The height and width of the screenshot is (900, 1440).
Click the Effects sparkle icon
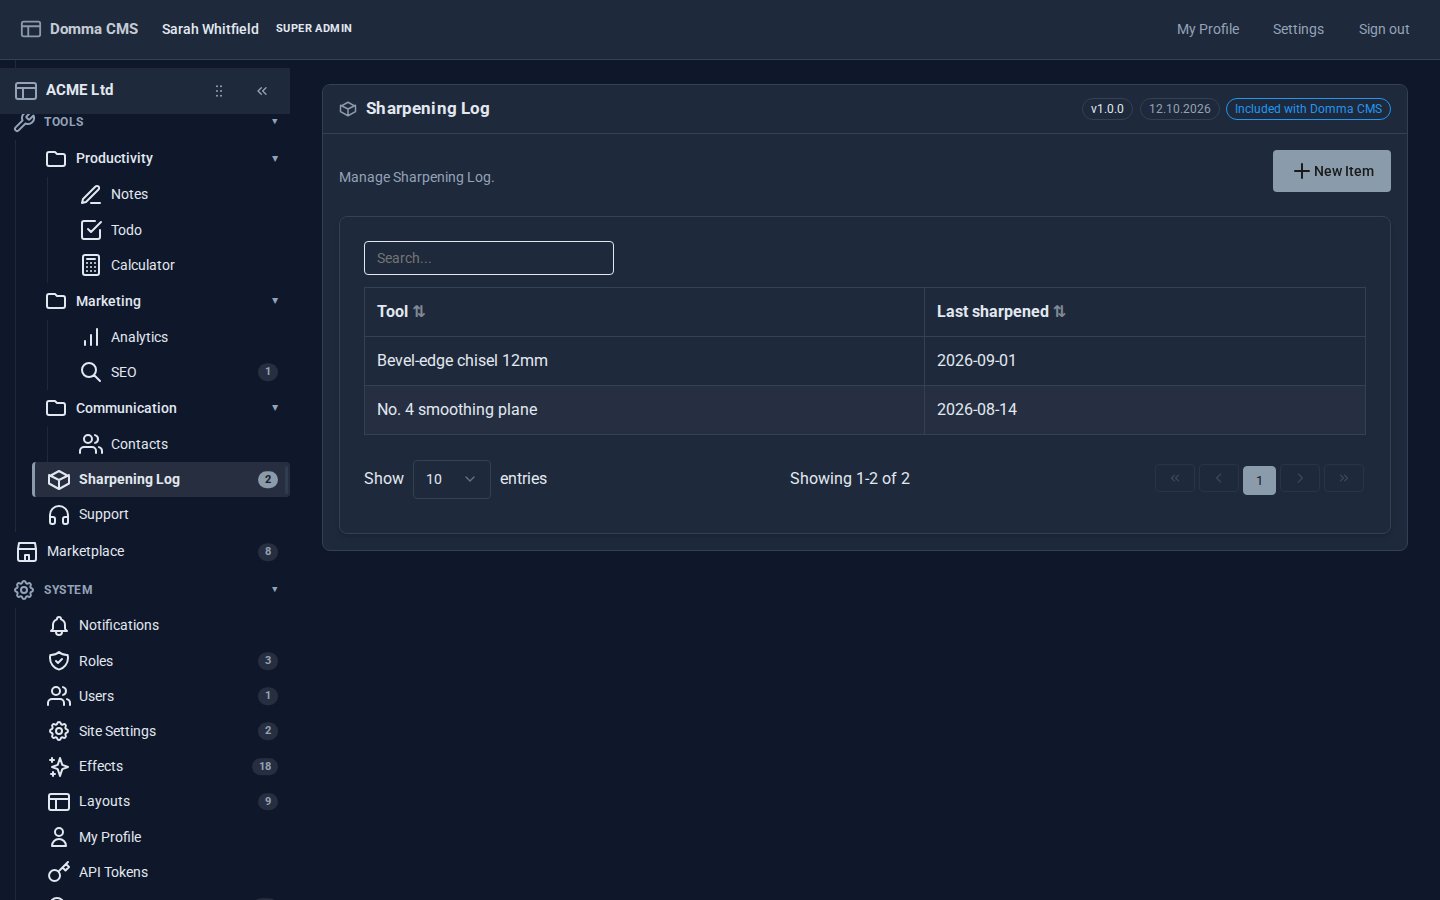pos(59,766)
